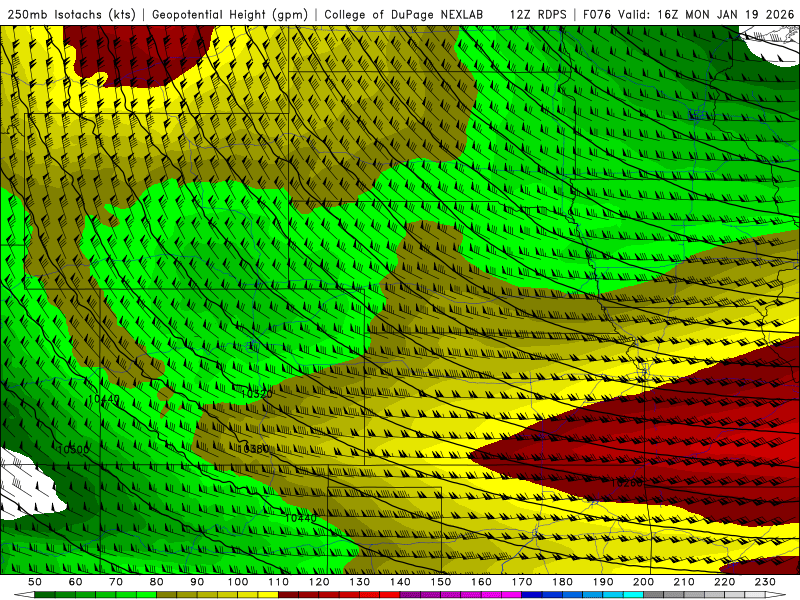Click the 220 value on the color scale

tap(725, 582)
